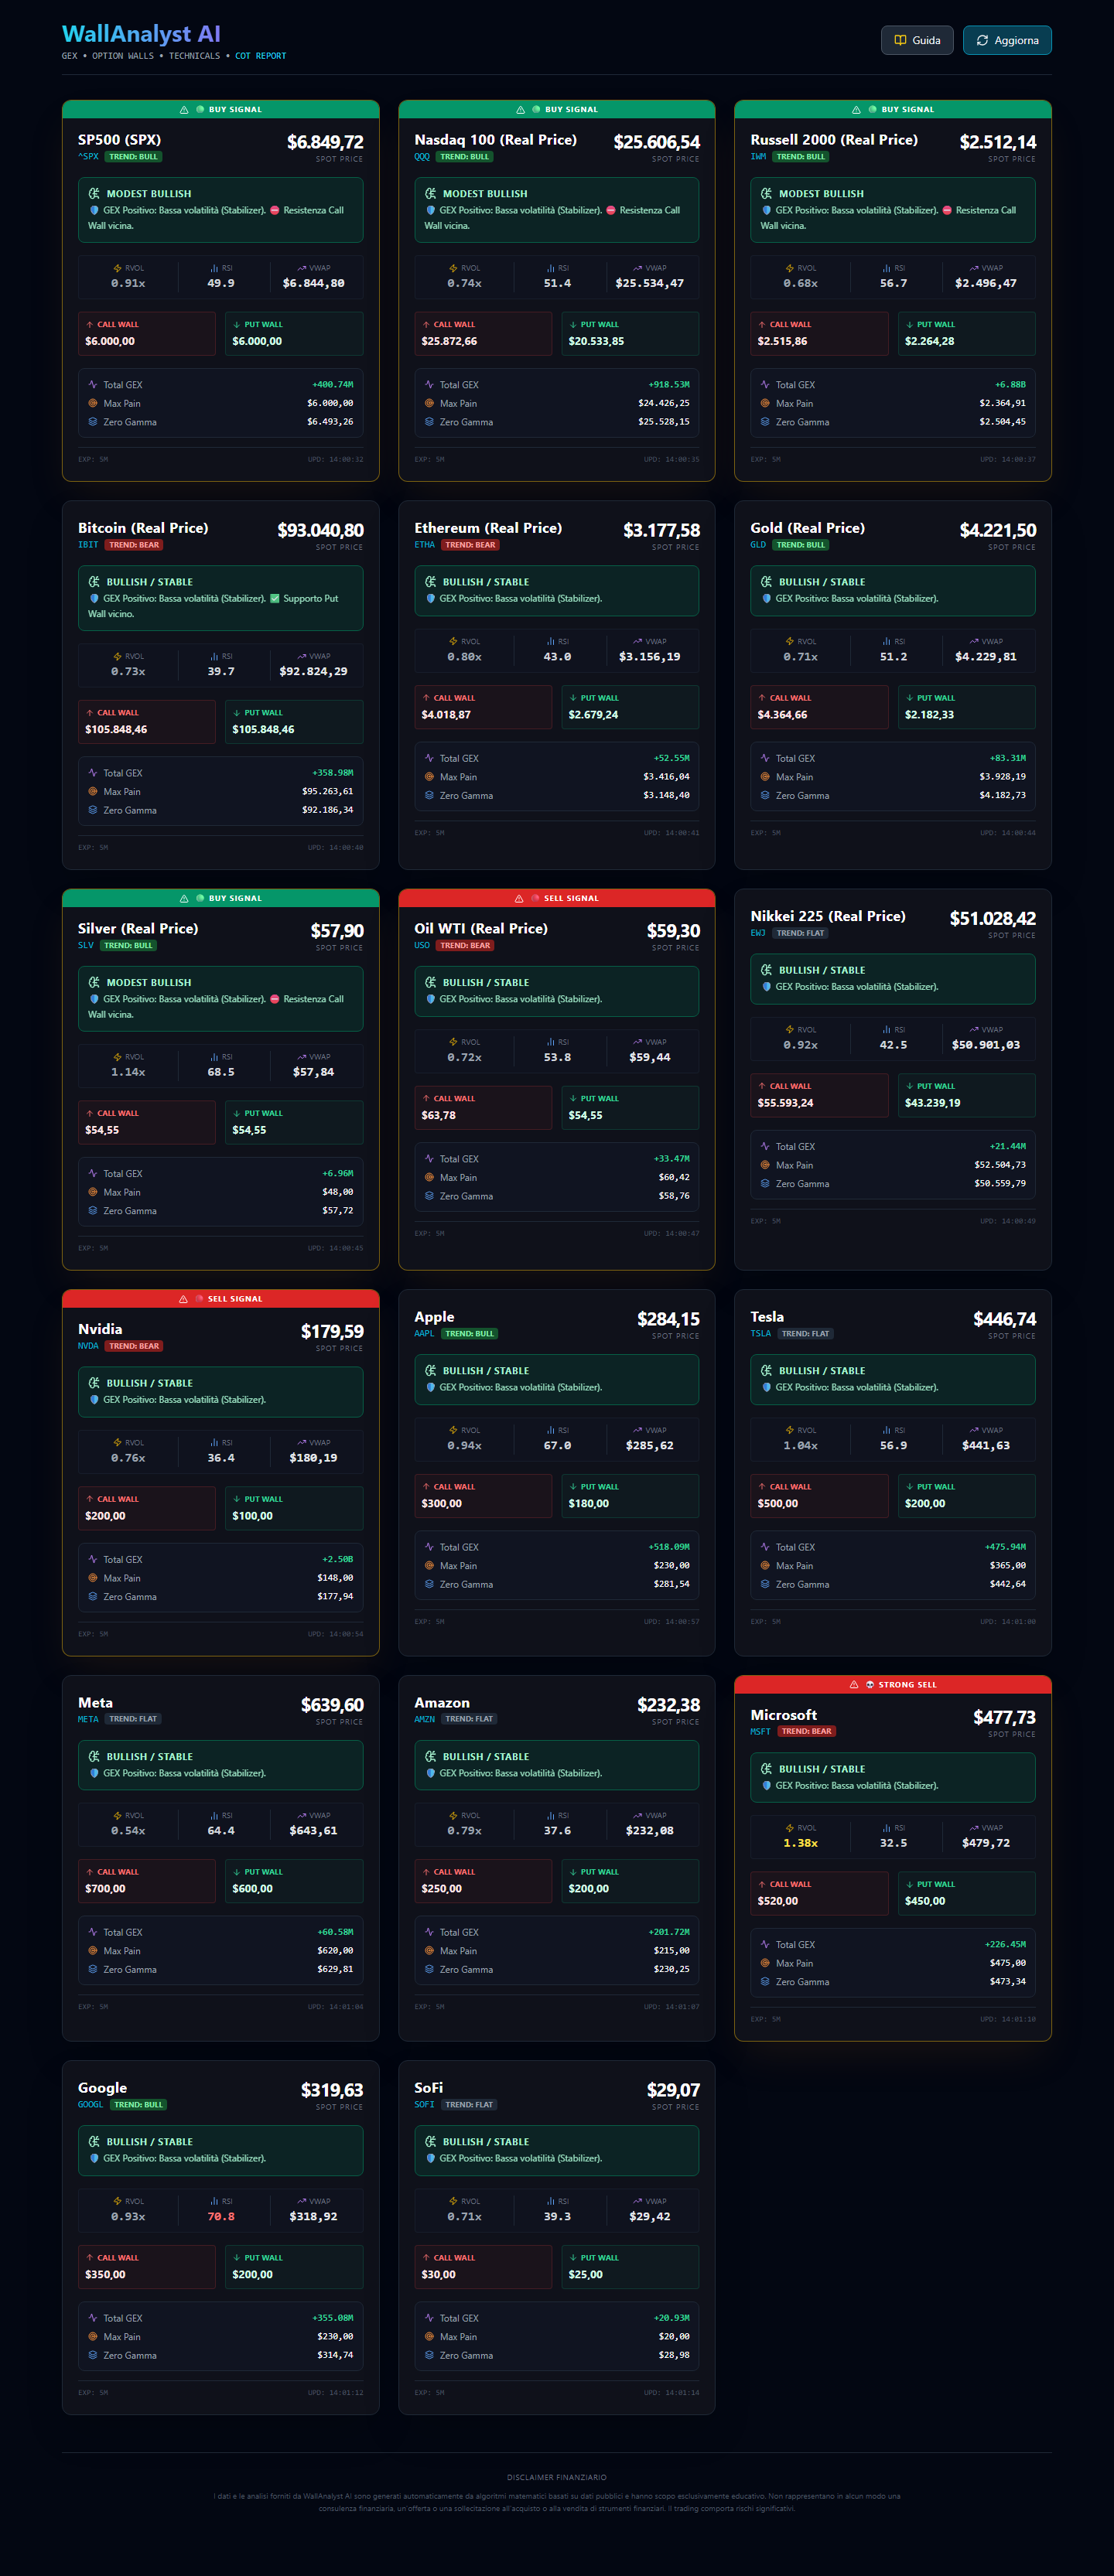Refresh data with the Aggiorna button

pos(1006,40)
